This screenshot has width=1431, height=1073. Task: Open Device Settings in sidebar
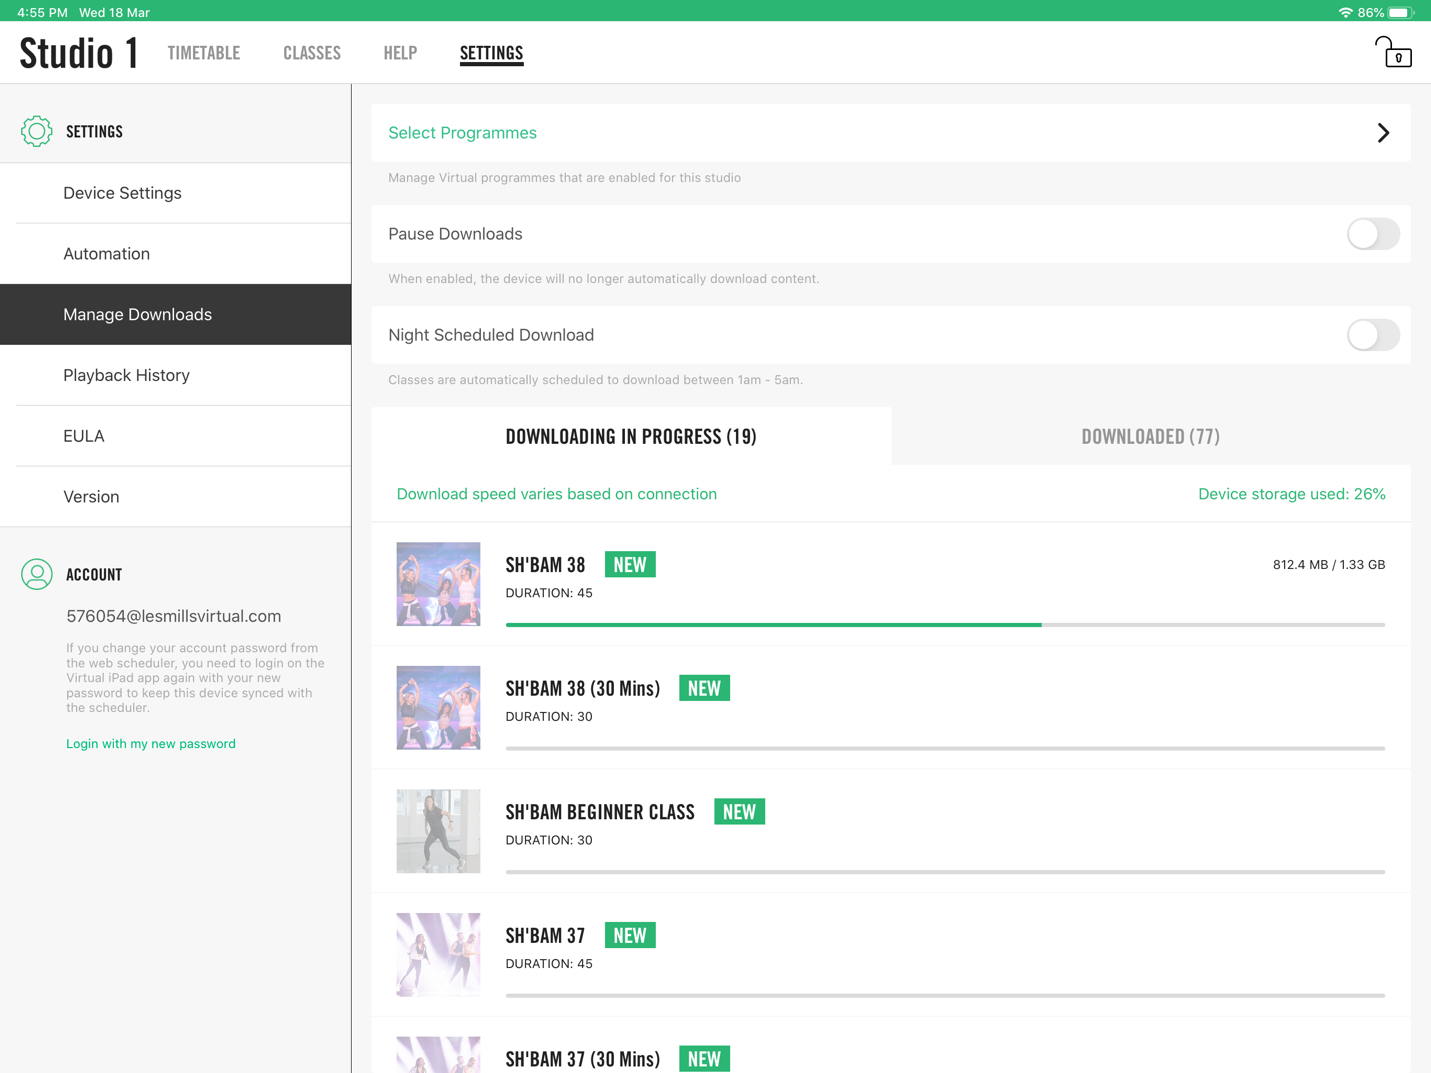176,193
